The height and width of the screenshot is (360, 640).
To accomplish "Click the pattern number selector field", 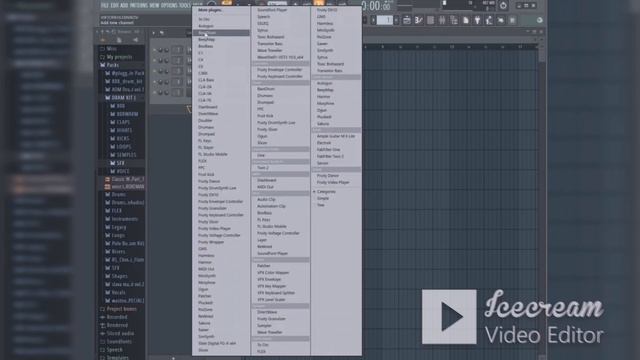I will pos(384,20).
